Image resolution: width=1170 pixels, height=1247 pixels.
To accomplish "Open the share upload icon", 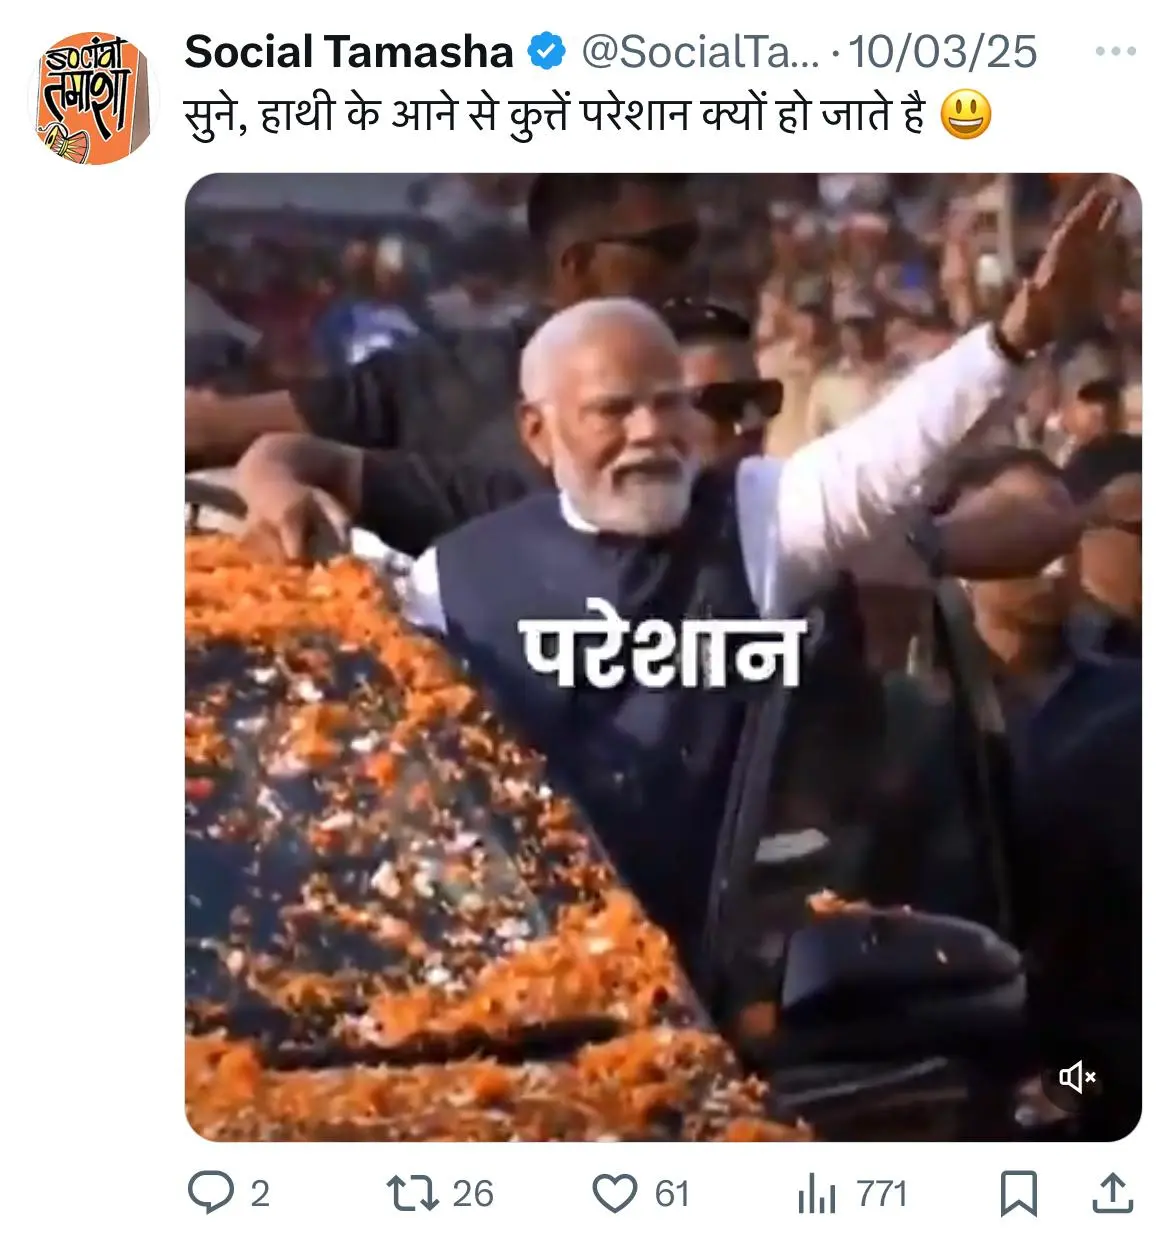I will 1112,1193.
